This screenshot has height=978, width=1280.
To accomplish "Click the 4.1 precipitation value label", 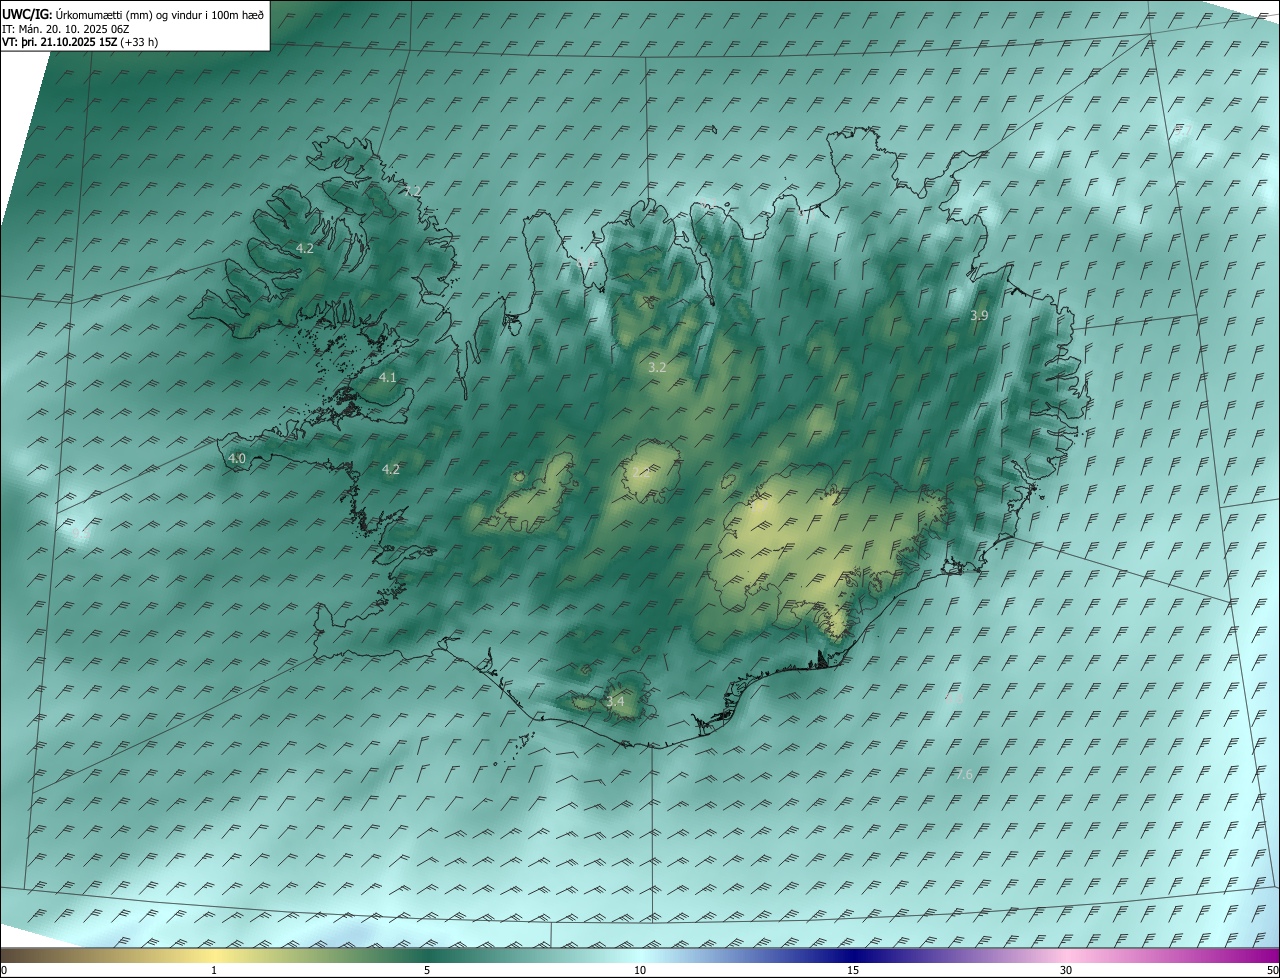I will (x=388, y=377).
